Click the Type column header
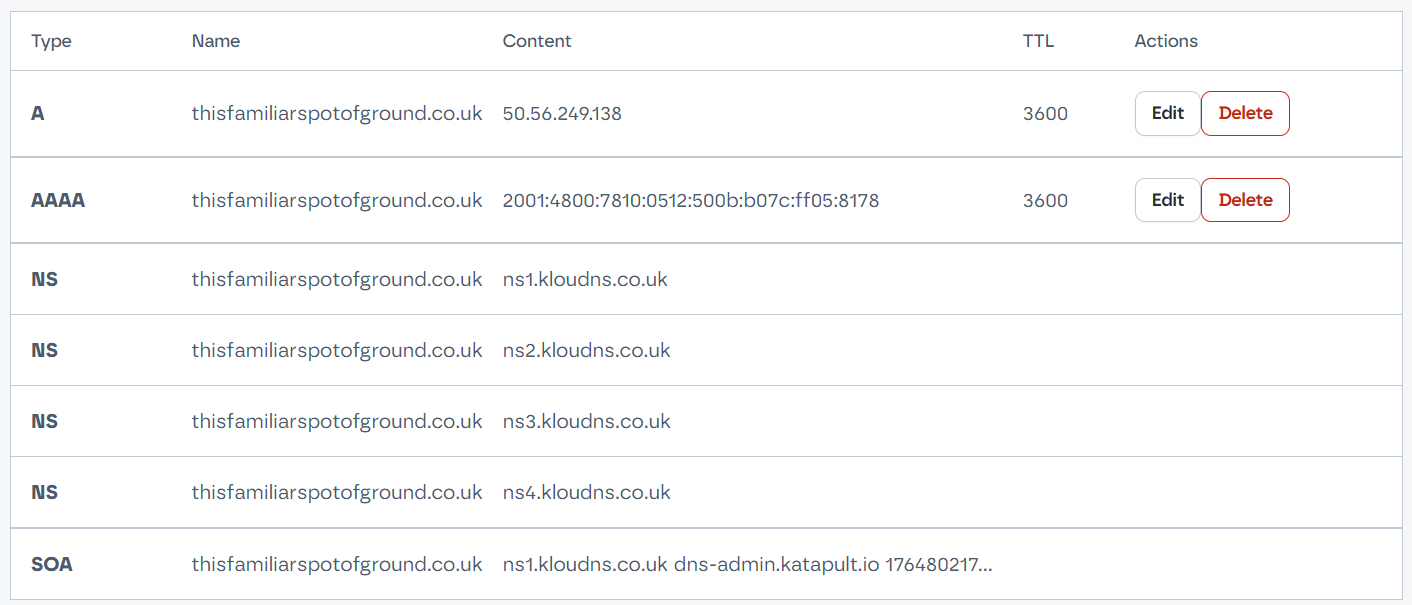 coord(52,41)
